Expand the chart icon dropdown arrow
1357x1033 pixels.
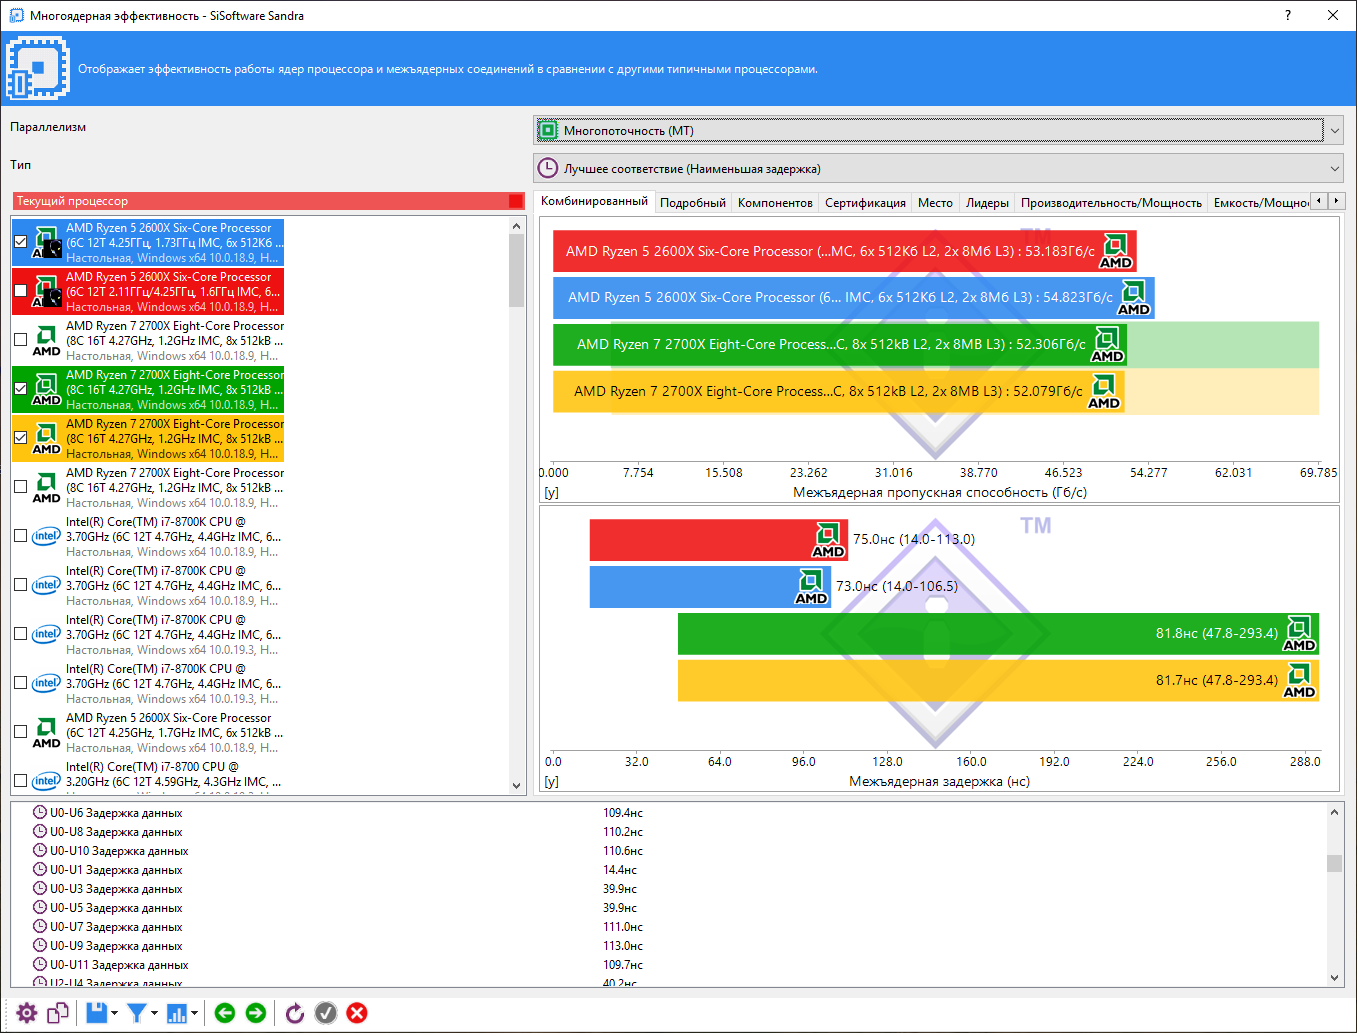pos(194,1013)
